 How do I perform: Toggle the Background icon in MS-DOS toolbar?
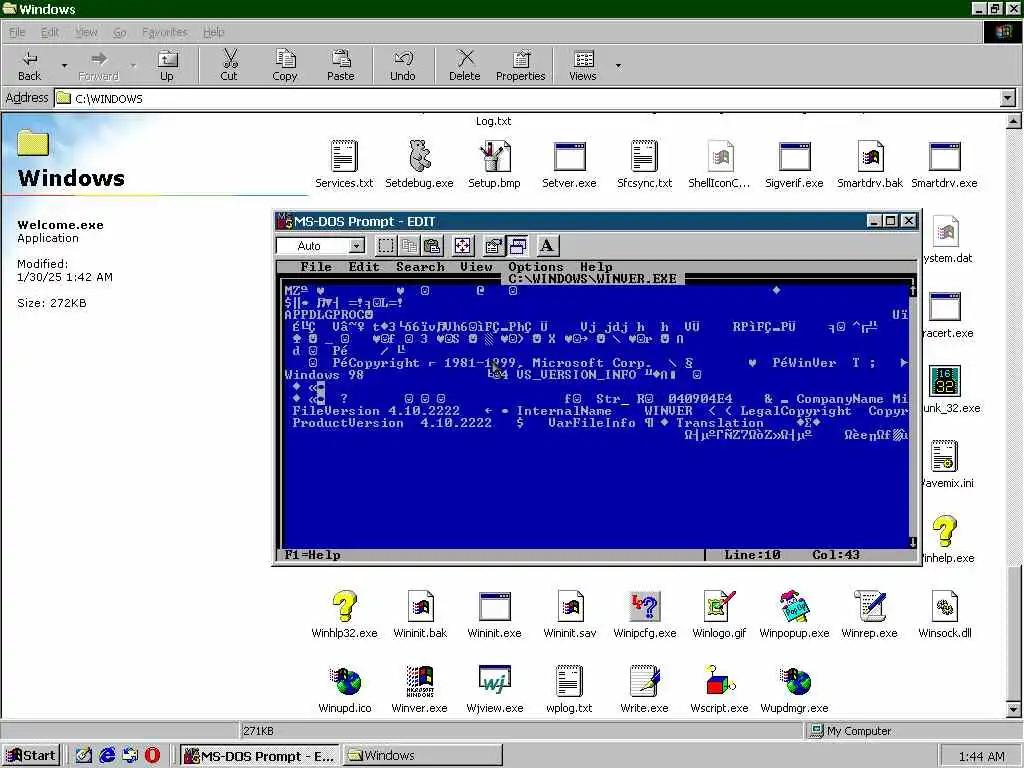[517, 246]
